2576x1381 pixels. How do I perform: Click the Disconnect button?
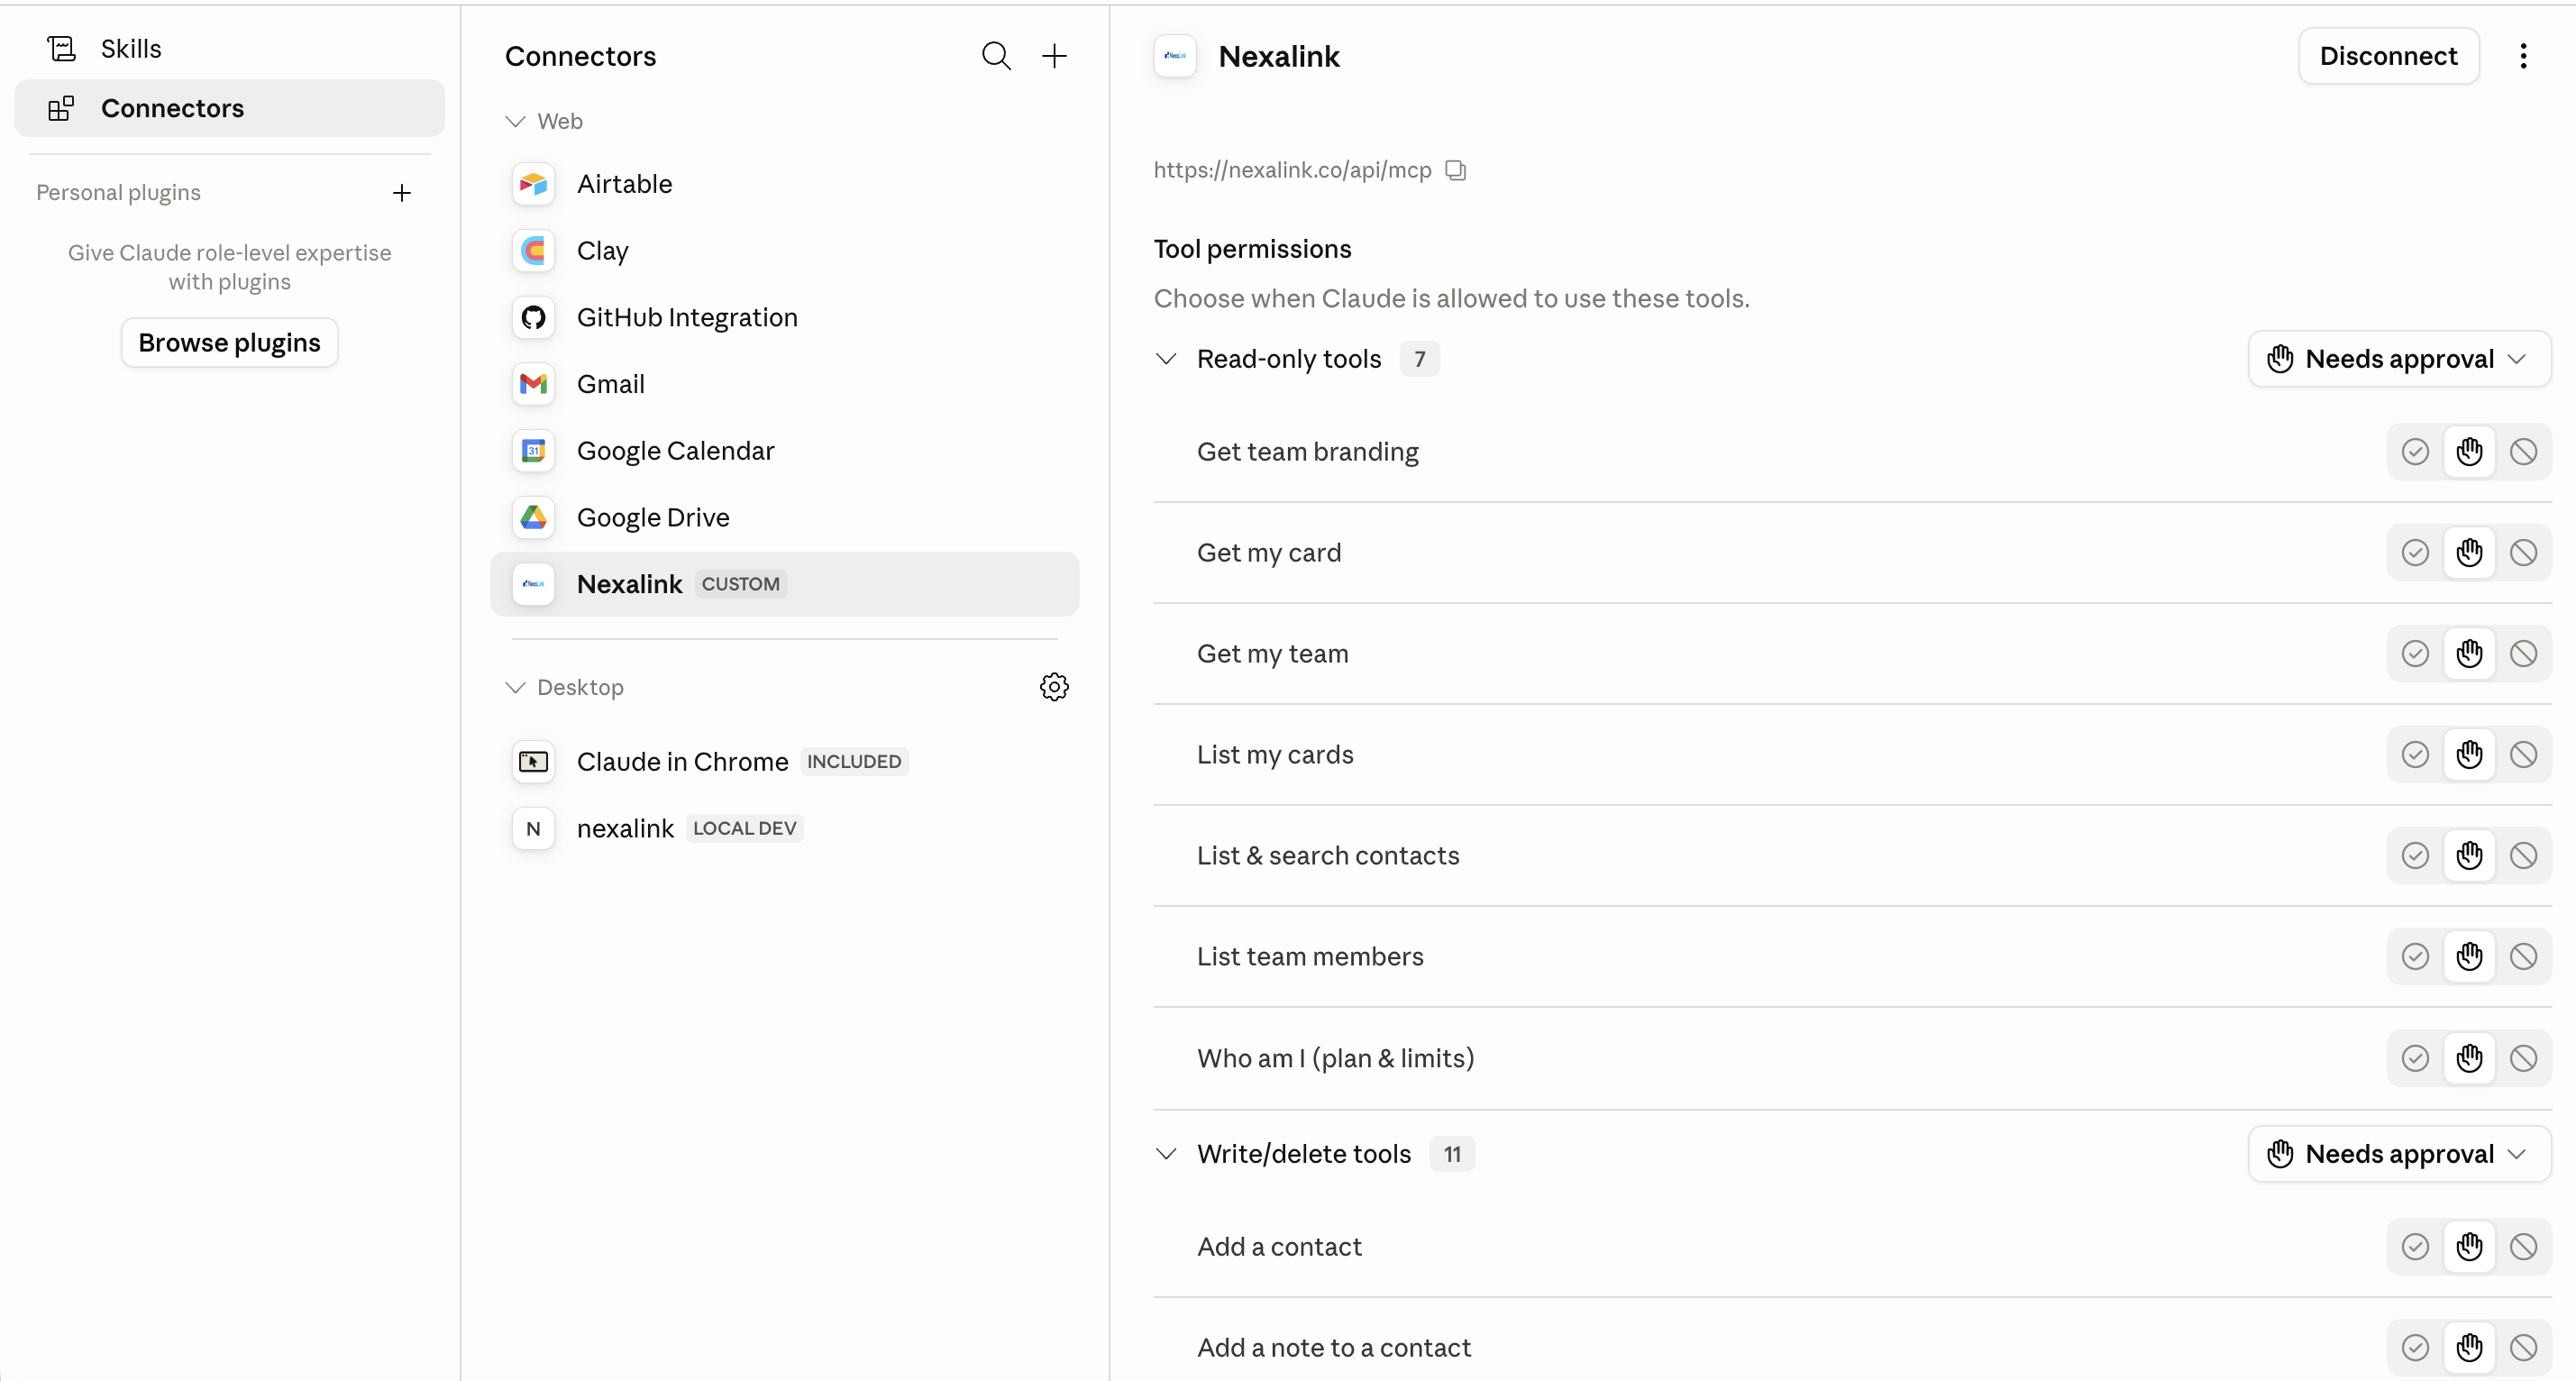(2388, 56)
